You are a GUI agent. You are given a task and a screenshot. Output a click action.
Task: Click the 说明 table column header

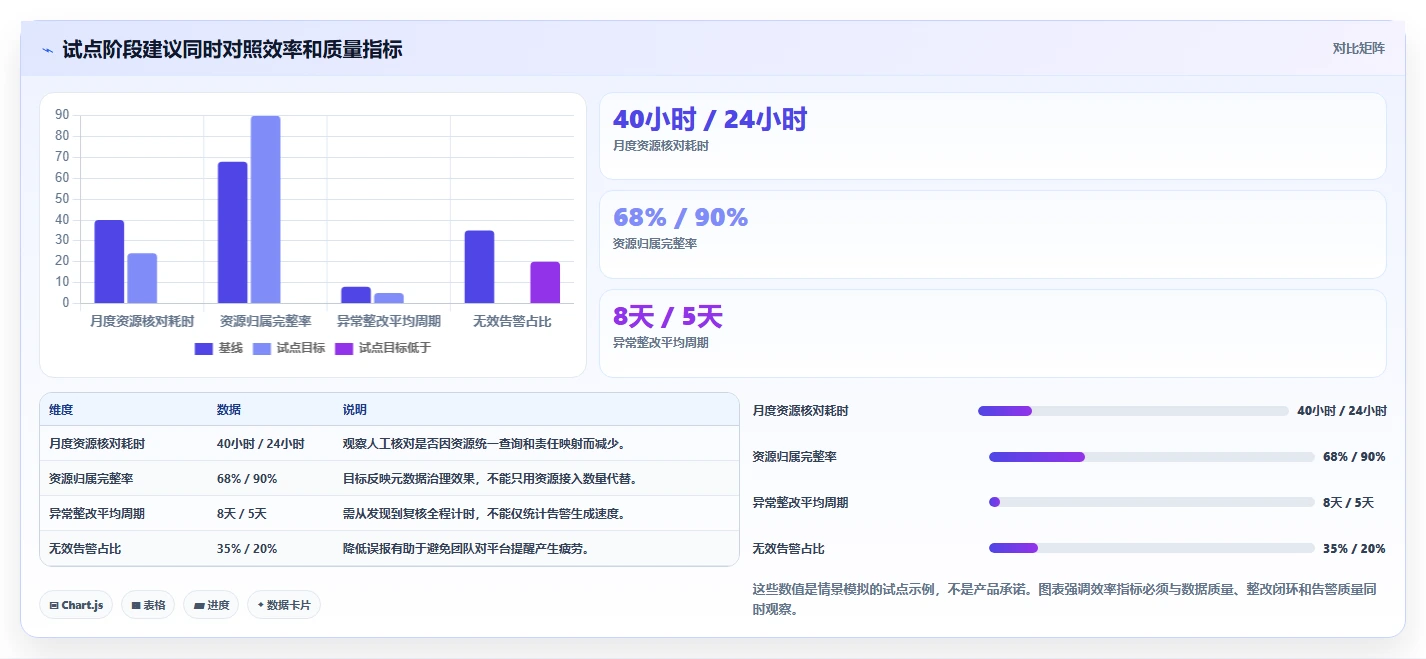tap(355, 410)
